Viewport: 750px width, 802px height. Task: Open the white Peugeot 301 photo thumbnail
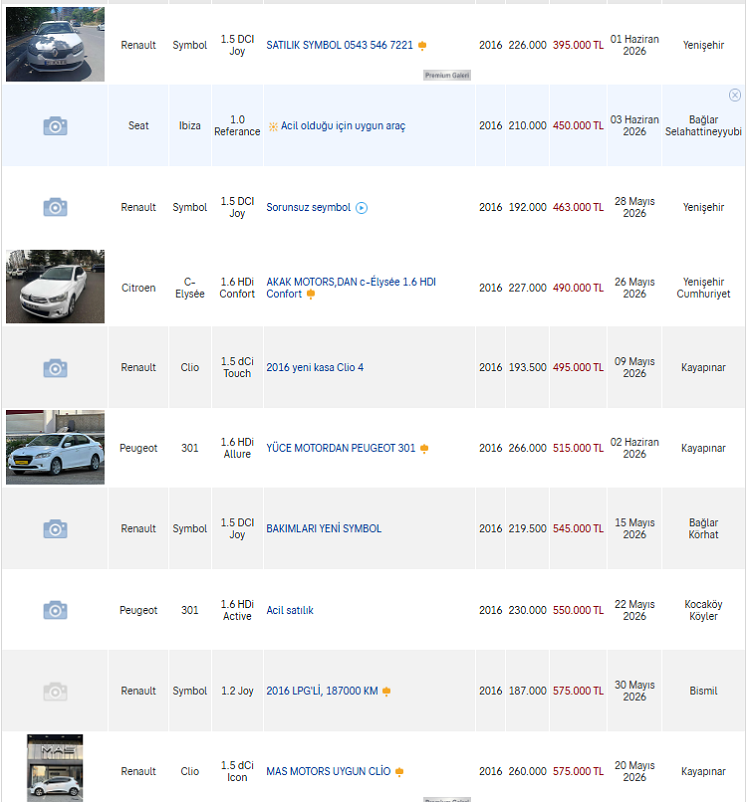(55, 447)
